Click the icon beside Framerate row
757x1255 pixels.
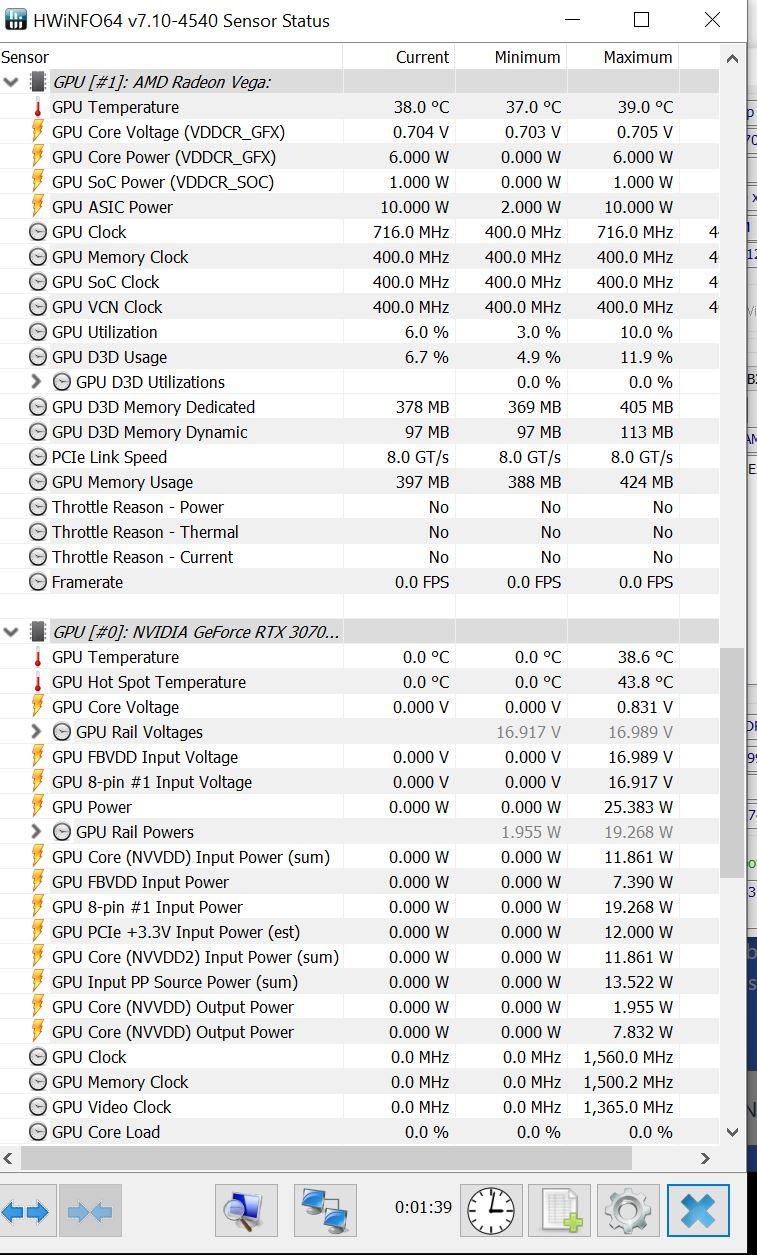pos(38,582)
